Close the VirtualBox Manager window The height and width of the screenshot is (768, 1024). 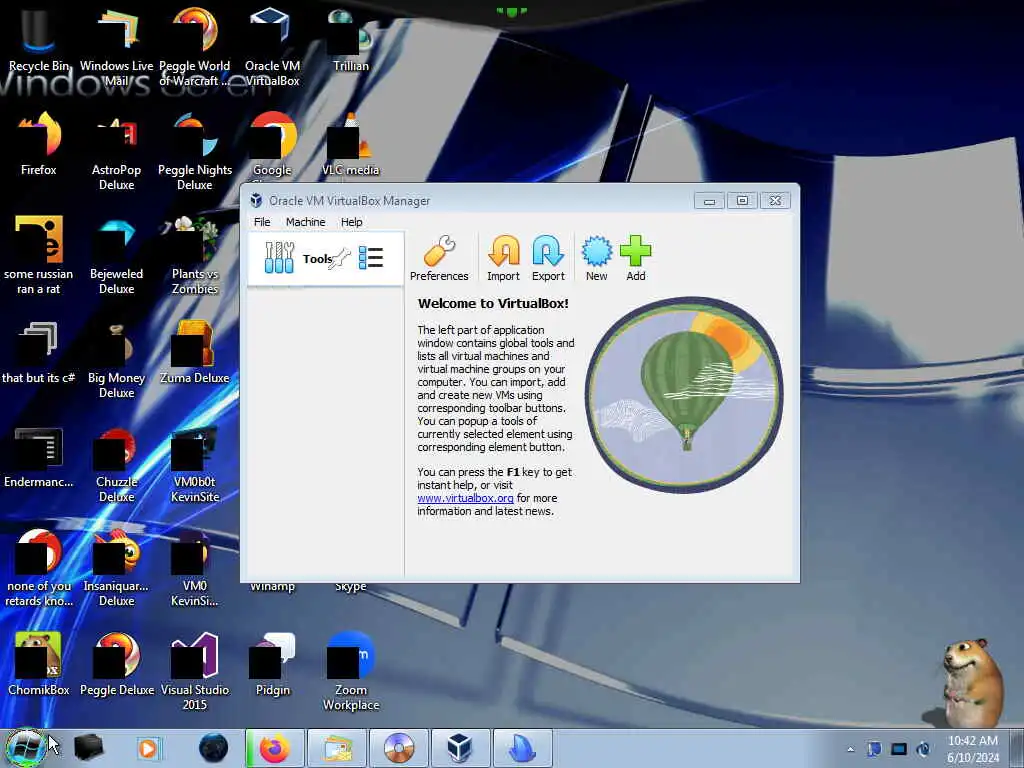pyautogui.click(x=775, y=200)
